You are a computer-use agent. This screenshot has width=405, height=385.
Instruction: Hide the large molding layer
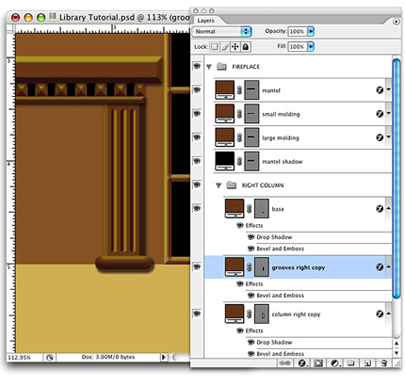tap(197, 137)
